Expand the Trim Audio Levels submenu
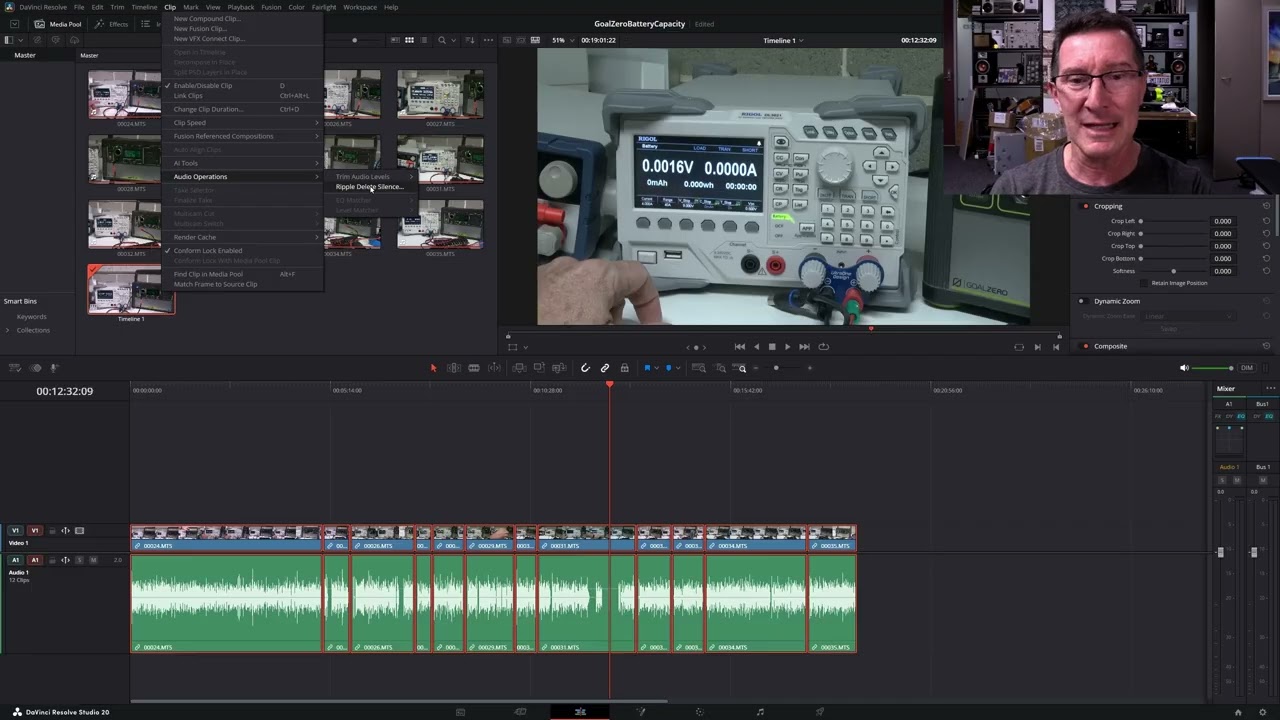Image resolution: width=1280 pixels, height=720 pixels. point(370,177)
